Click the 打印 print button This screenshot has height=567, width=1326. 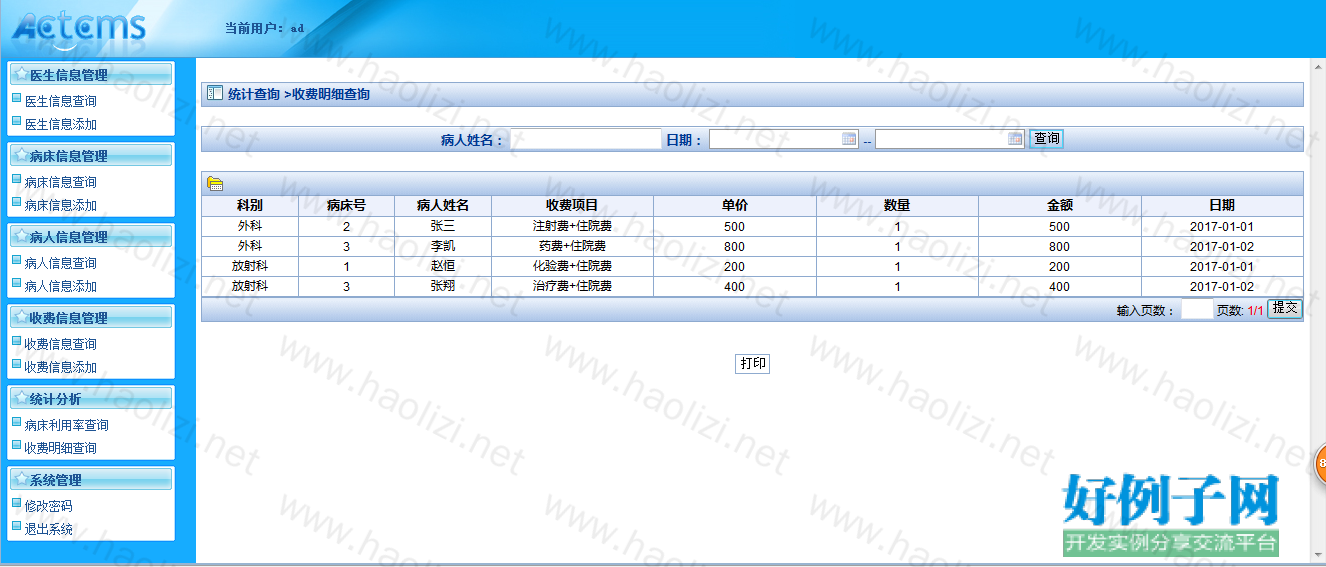753,363
